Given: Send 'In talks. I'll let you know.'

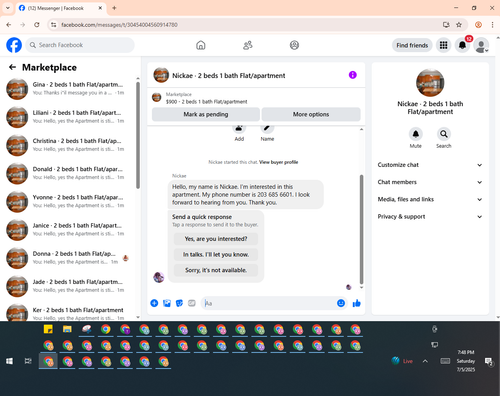Looking at the screenshot, I should pyautogui.click(x=216, y=254).
